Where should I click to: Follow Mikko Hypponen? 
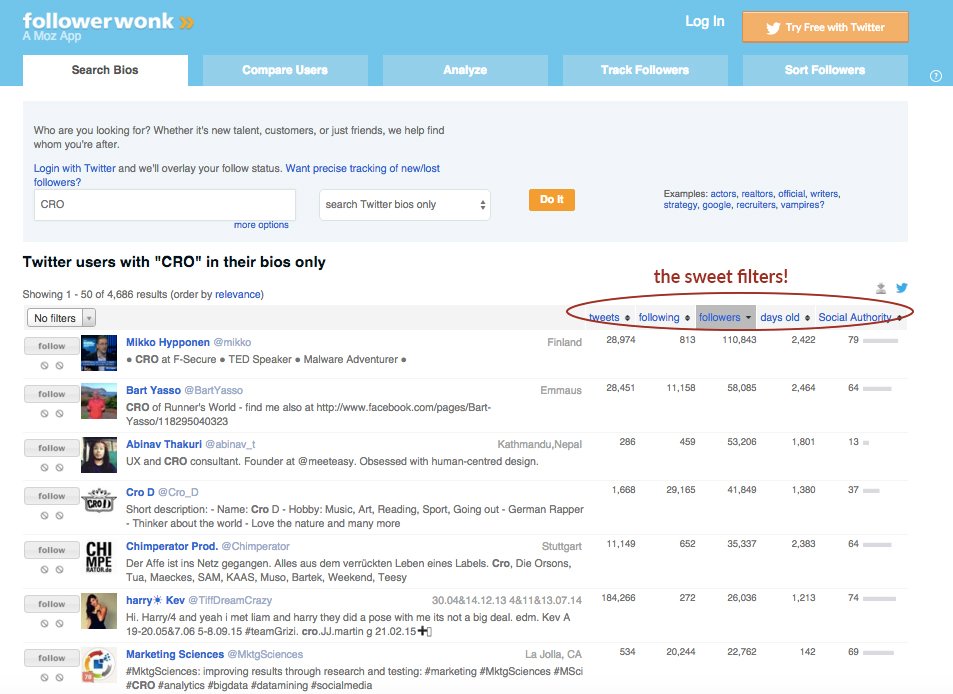52,346
